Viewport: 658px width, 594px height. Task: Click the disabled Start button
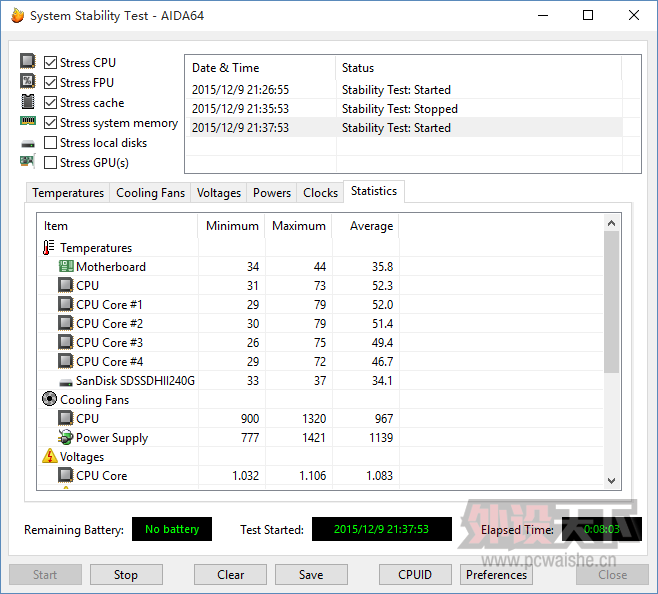point(45,574)
